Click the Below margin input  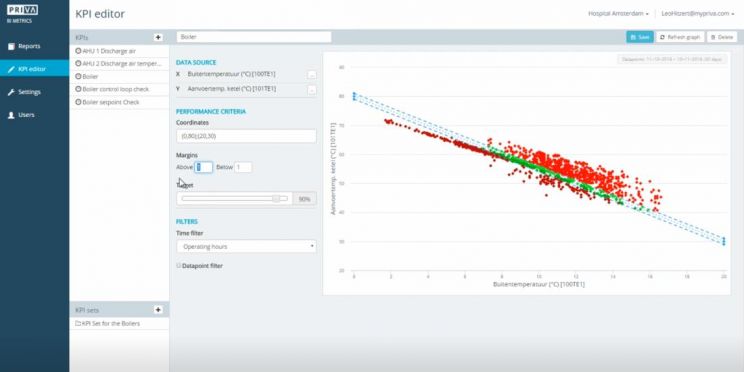point(243,167)
